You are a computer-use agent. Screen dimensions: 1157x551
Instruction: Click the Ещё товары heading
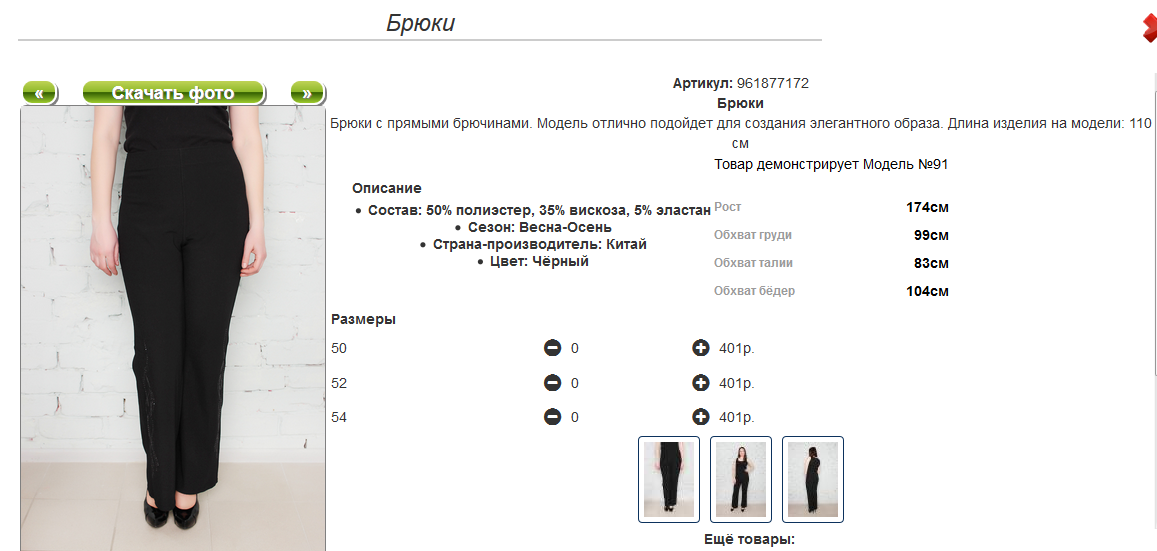[750, 539]
